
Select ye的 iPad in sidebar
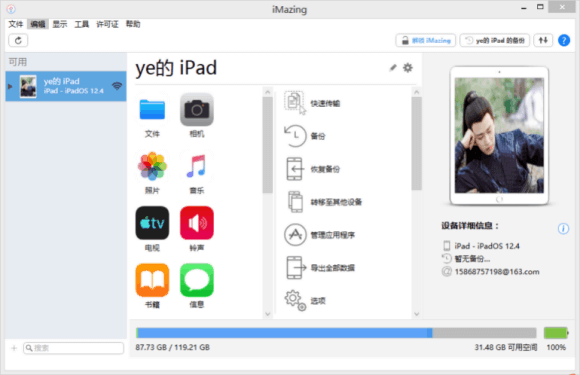coord(66,86)
